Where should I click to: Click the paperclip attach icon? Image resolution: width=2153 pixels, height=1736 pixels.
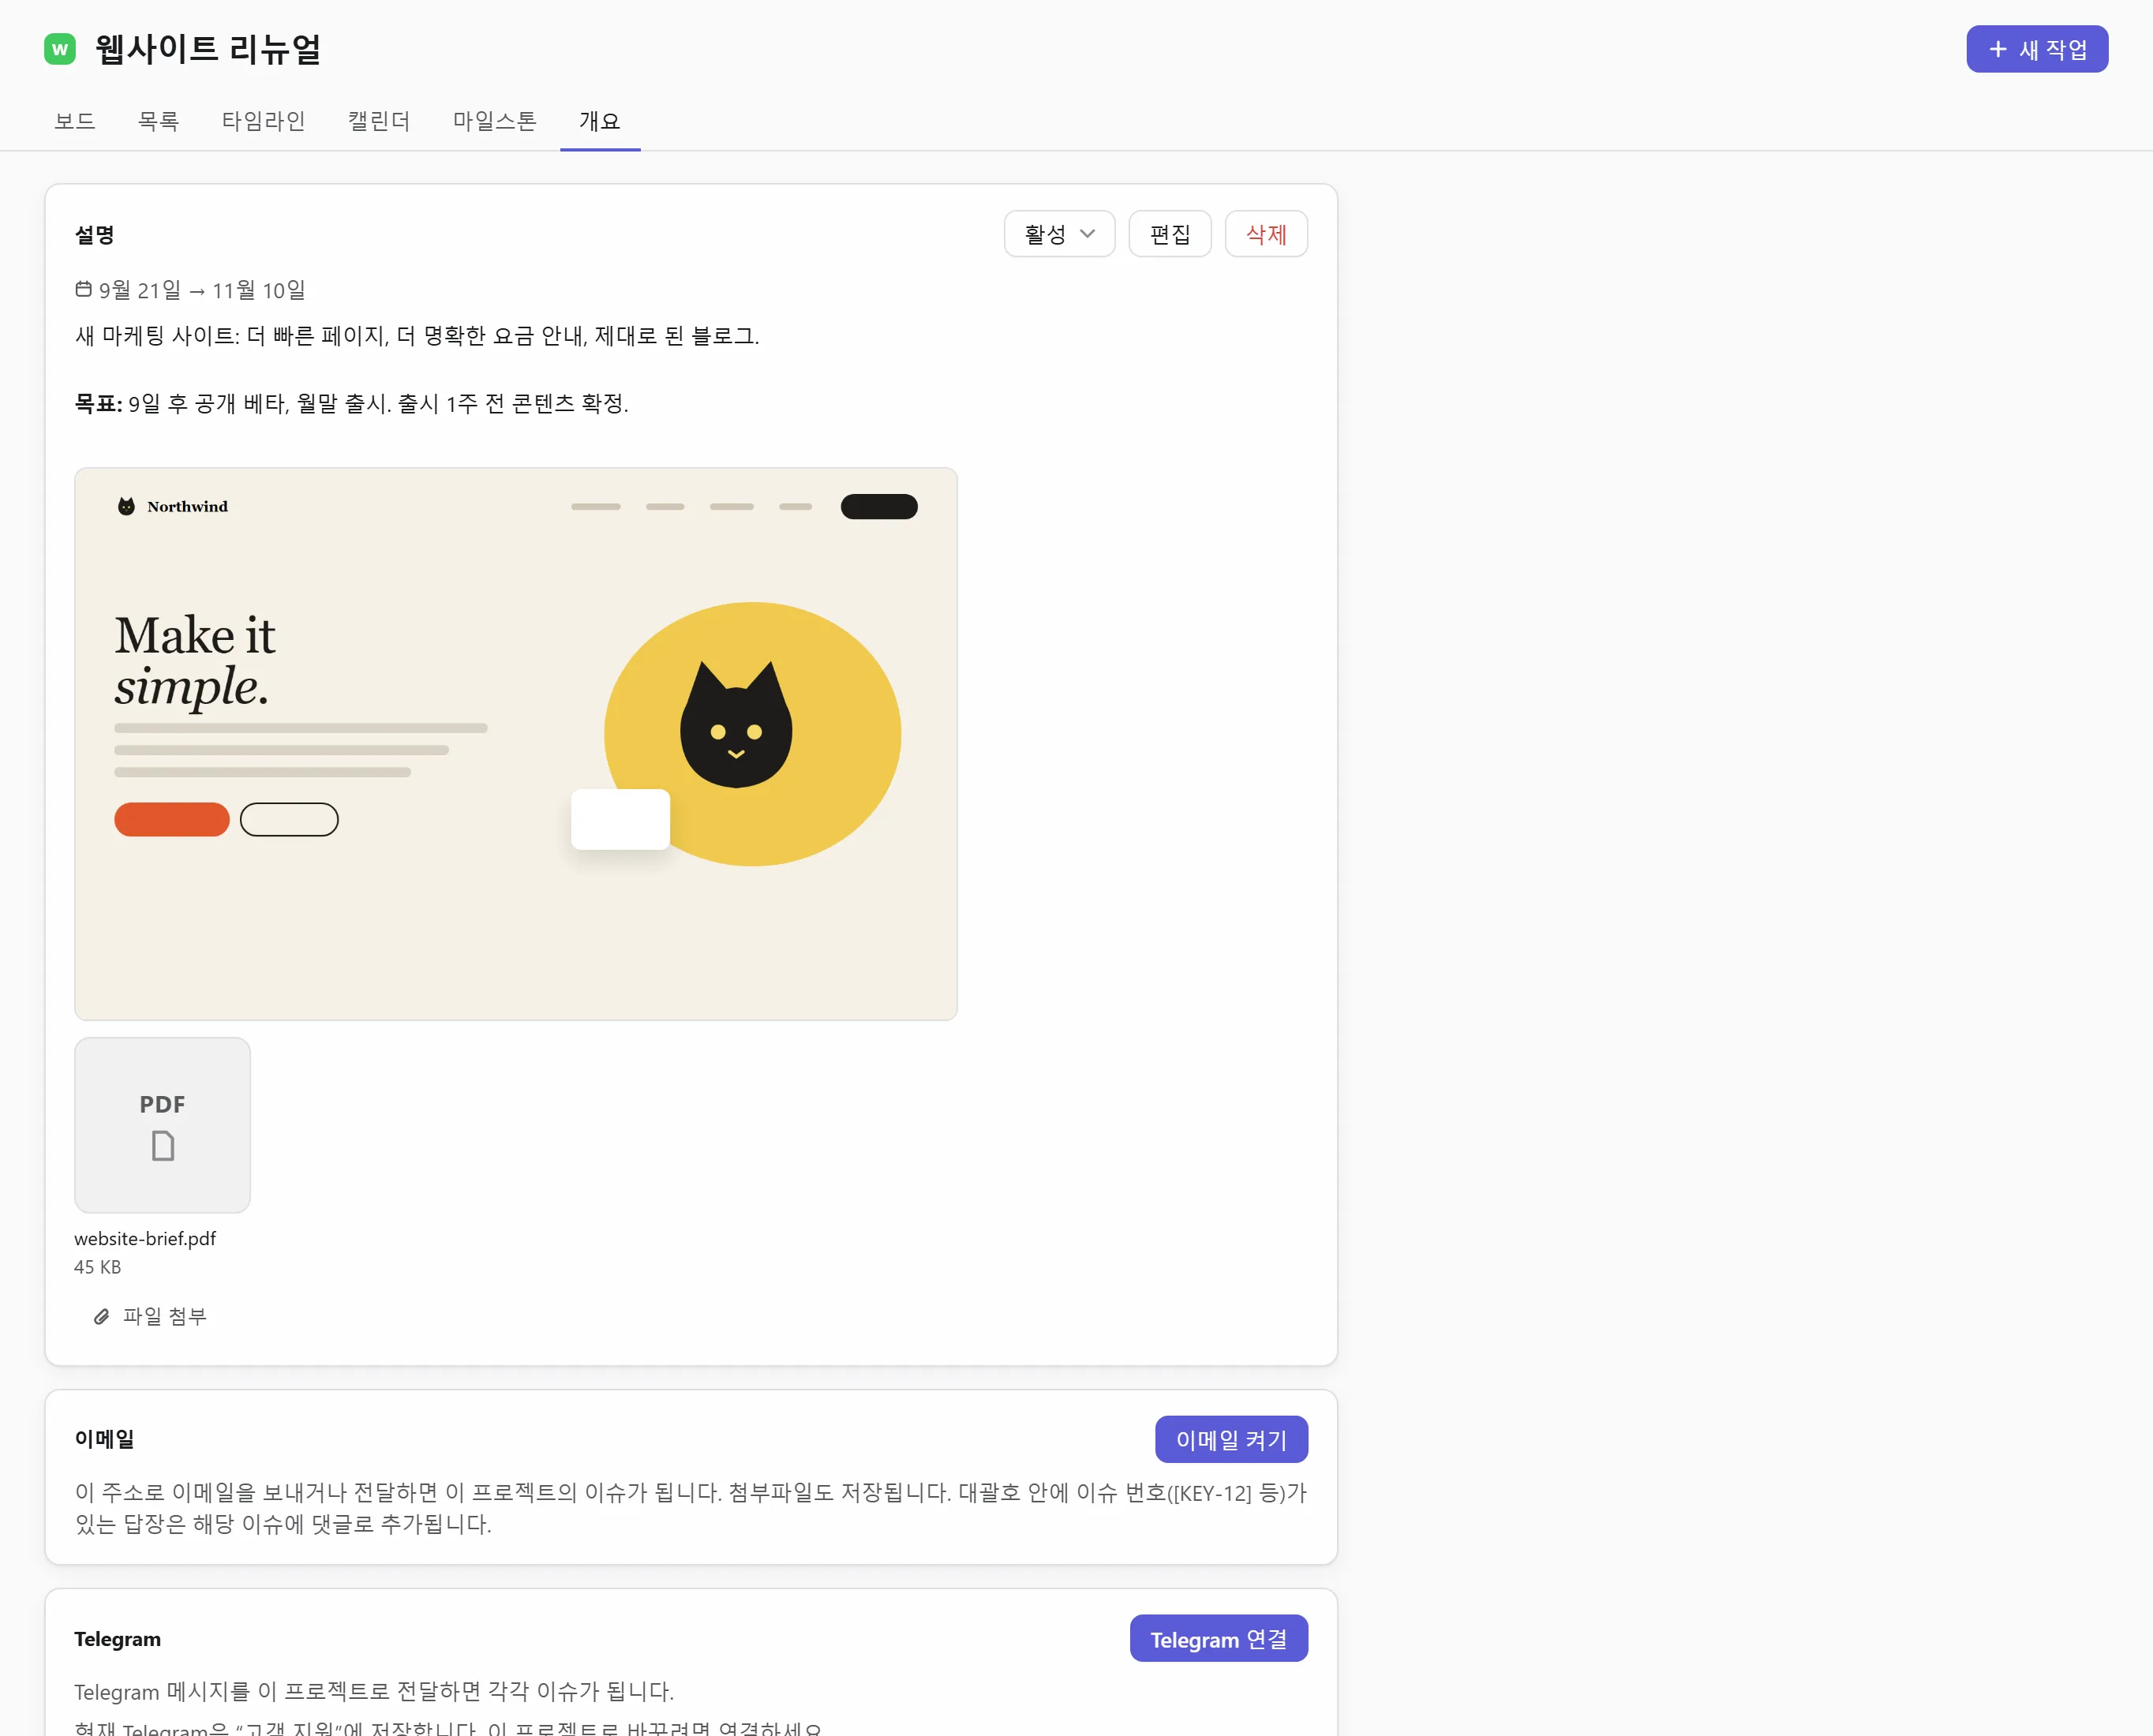click(101, 1317)
